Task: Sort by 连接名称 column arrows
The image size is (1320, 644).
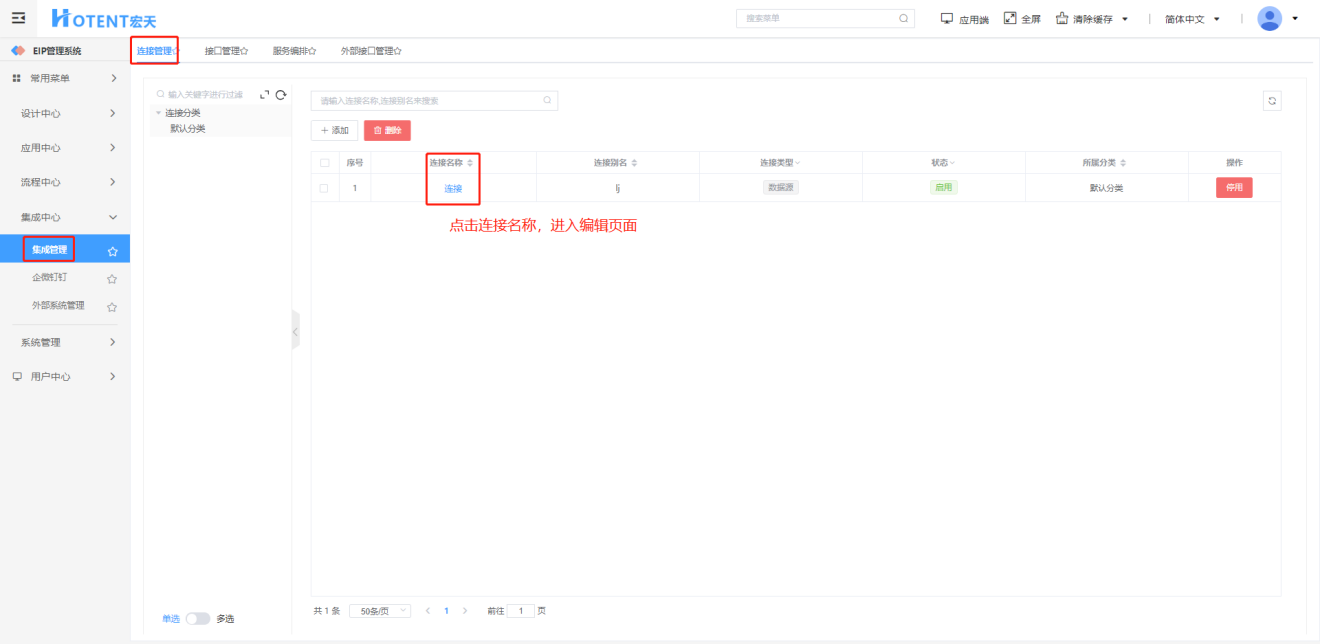Action: (470, 162)
